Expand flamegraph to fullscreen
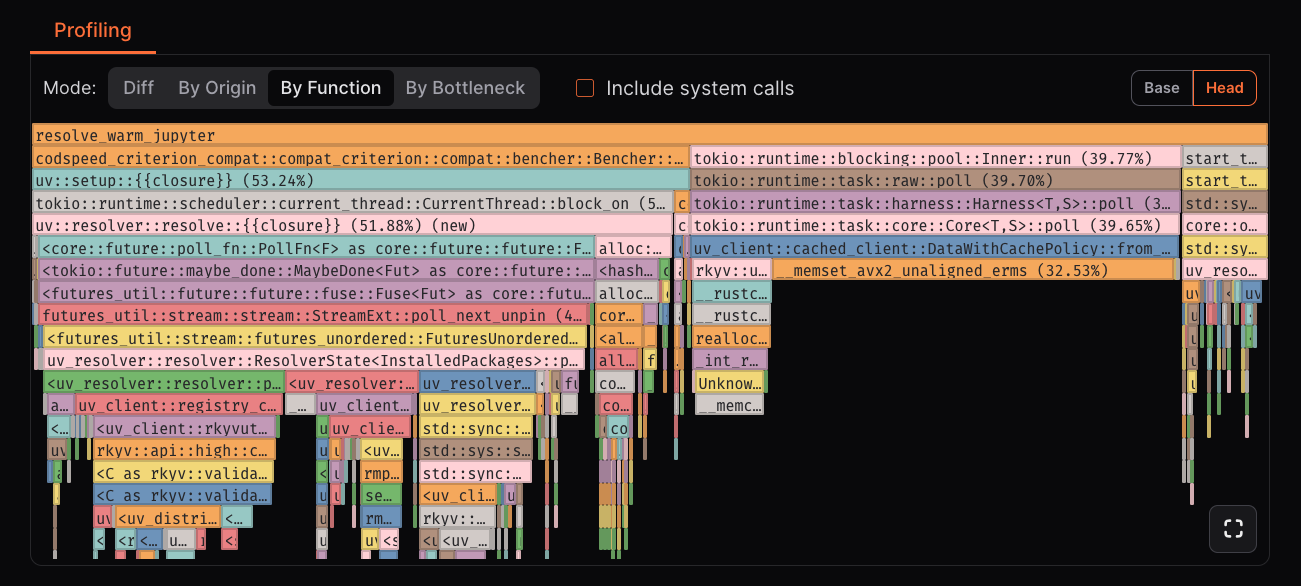 [1233, 529]
